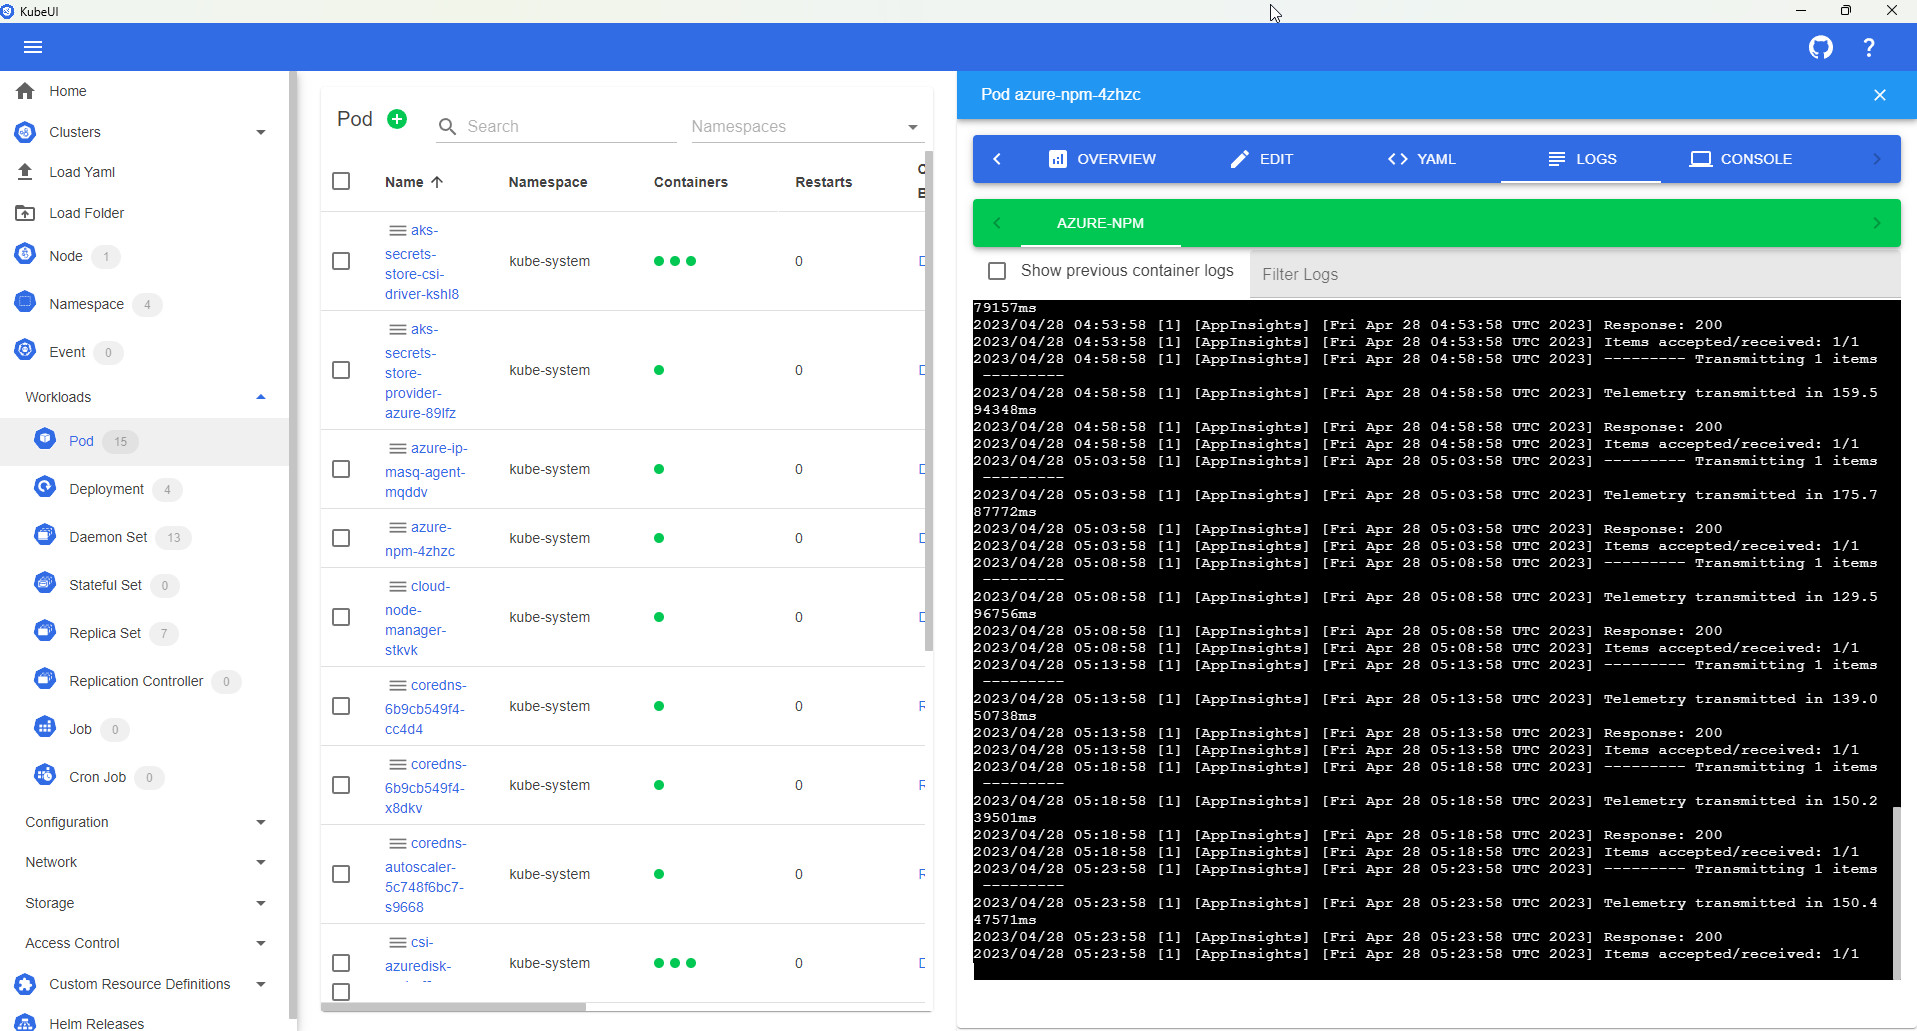Click the search magnifier icon

click(x=448, y=127)
